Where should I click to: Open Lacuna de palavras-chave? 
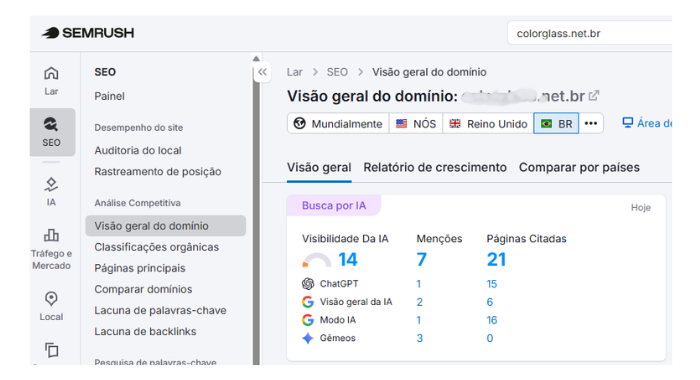(x=160, y=310)
